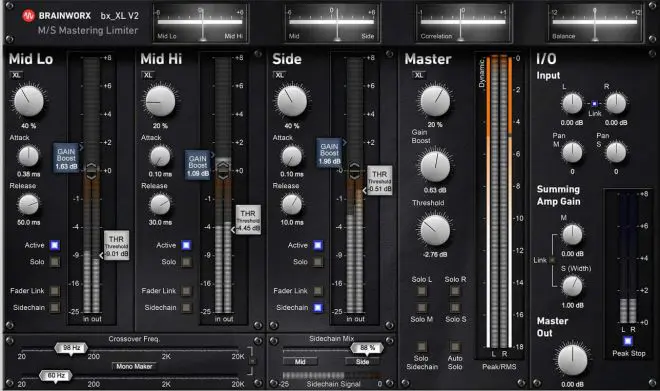Enable the Auto Solo switch
The image size is (660, 391).
455,347
